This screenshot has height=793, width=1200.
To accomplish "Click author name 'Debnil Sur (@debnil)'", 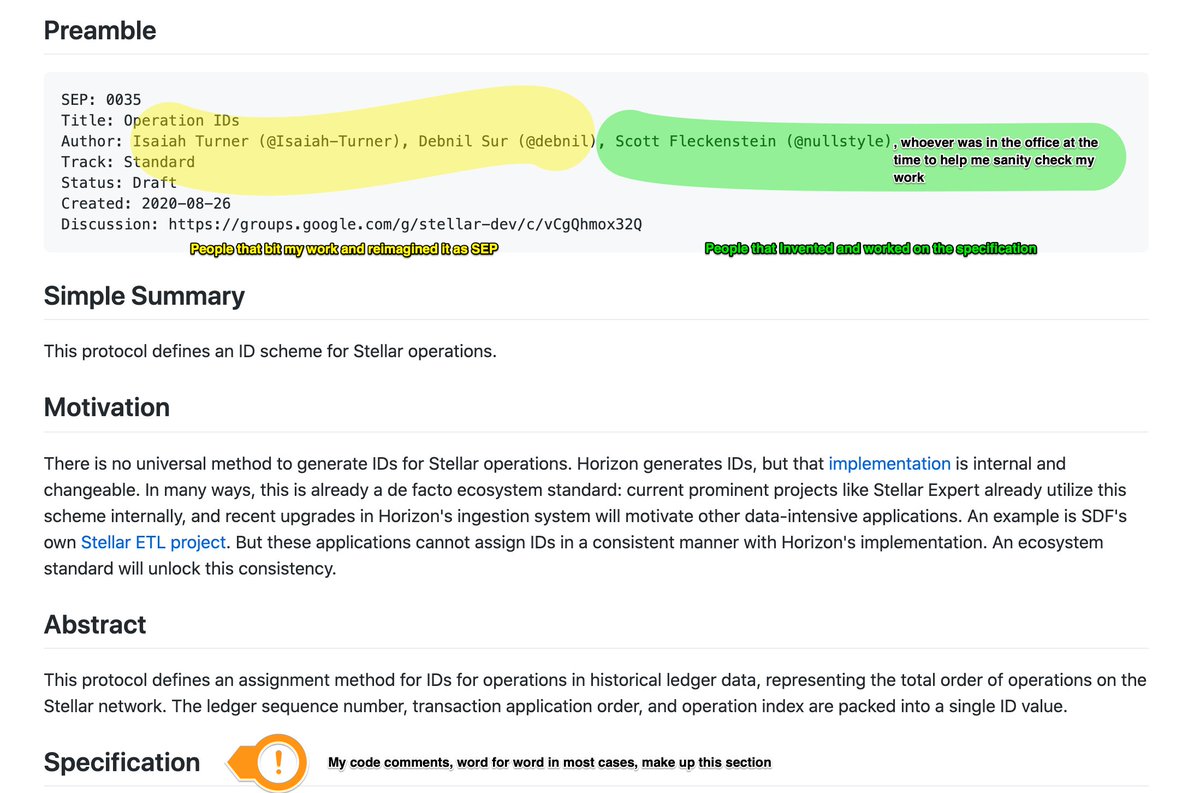I will [507, 141].
